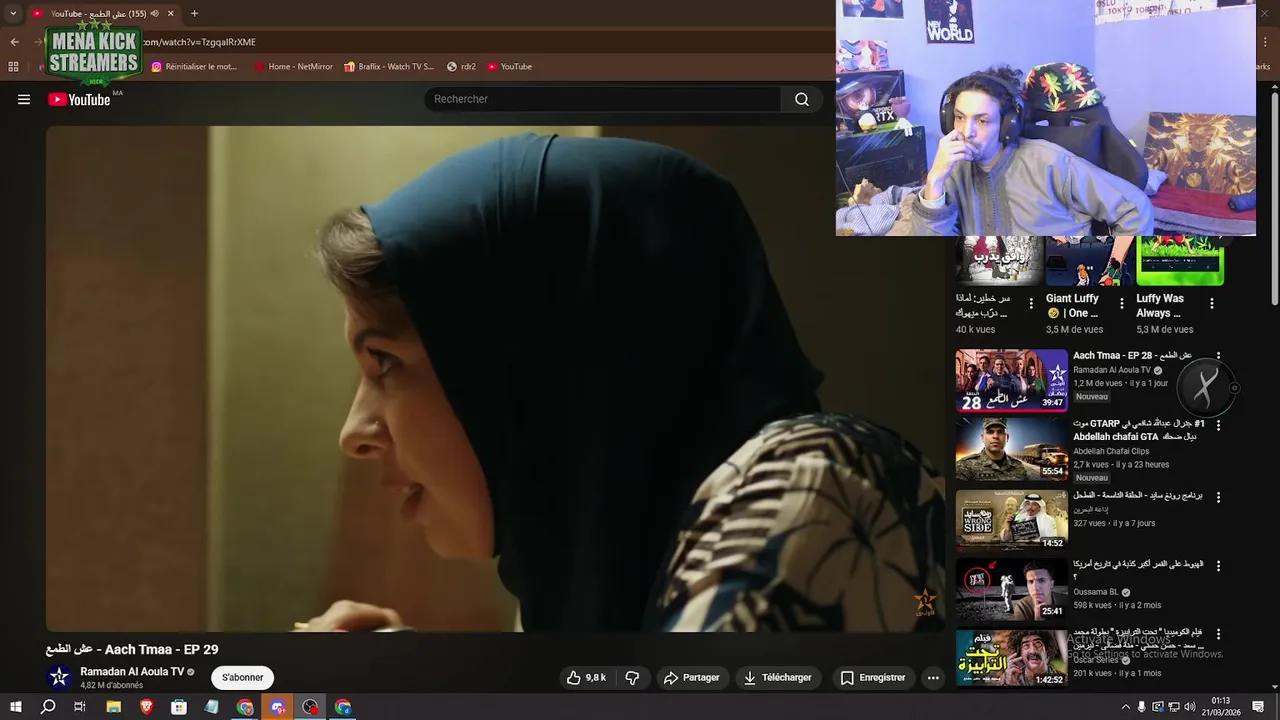The image size is (1280, 720).
Task: Share the video via Partager
Action: point(691,677)
